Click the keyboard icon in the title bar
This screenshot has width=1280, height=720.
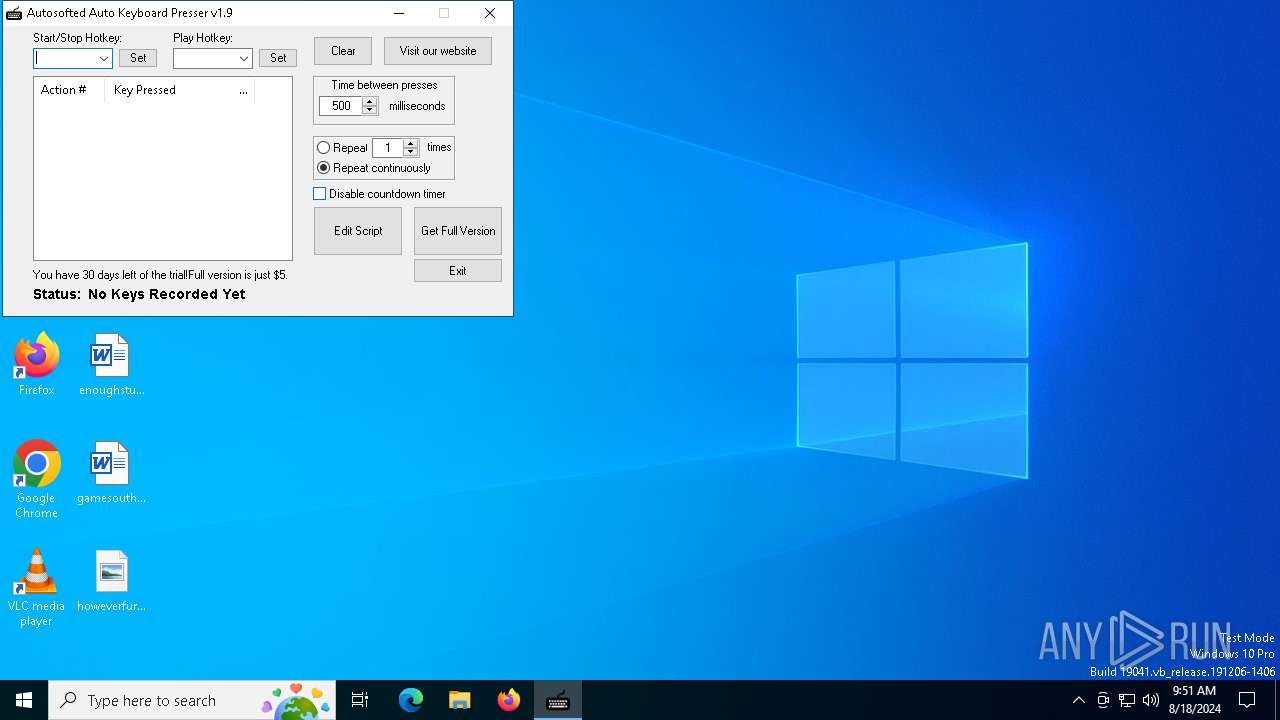point(14,13)
